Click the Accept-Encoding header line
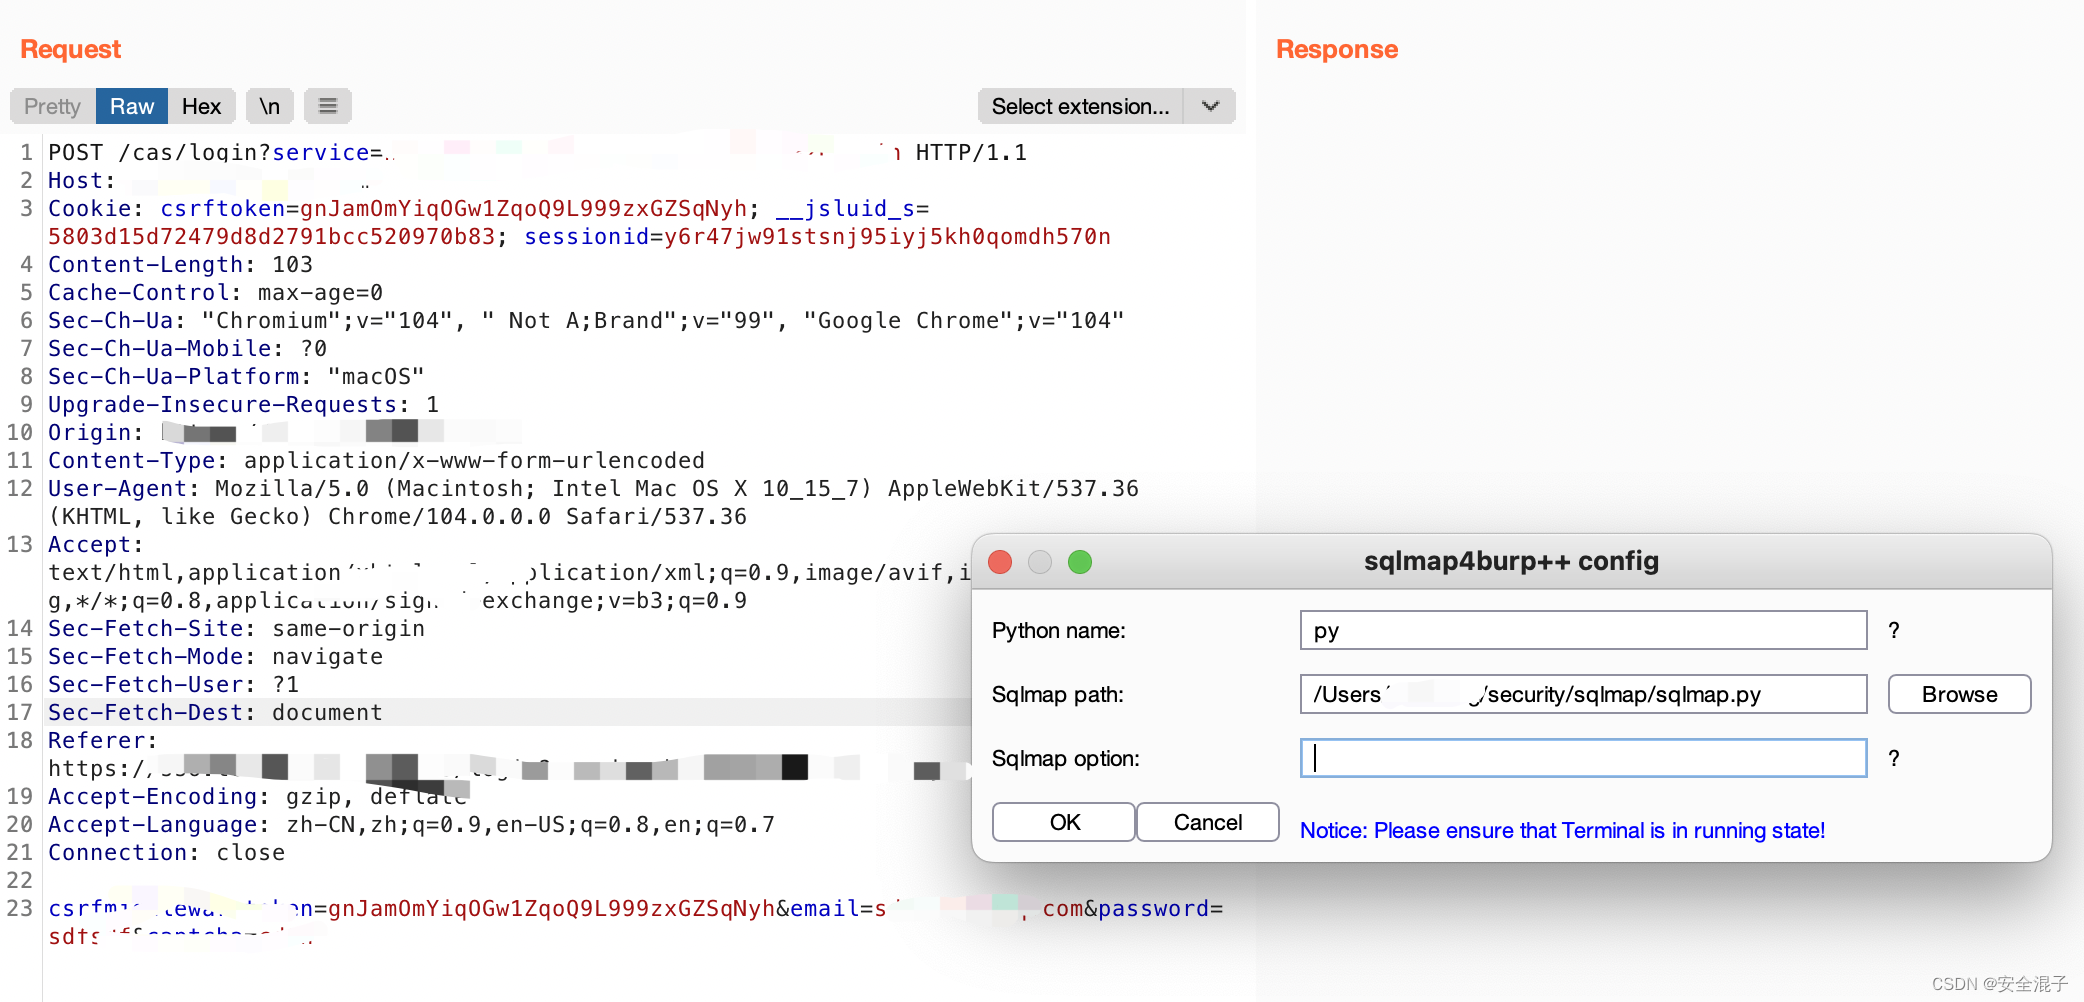The width and height of the screenshot is (2084, 1002). click(x=257, y=796)
